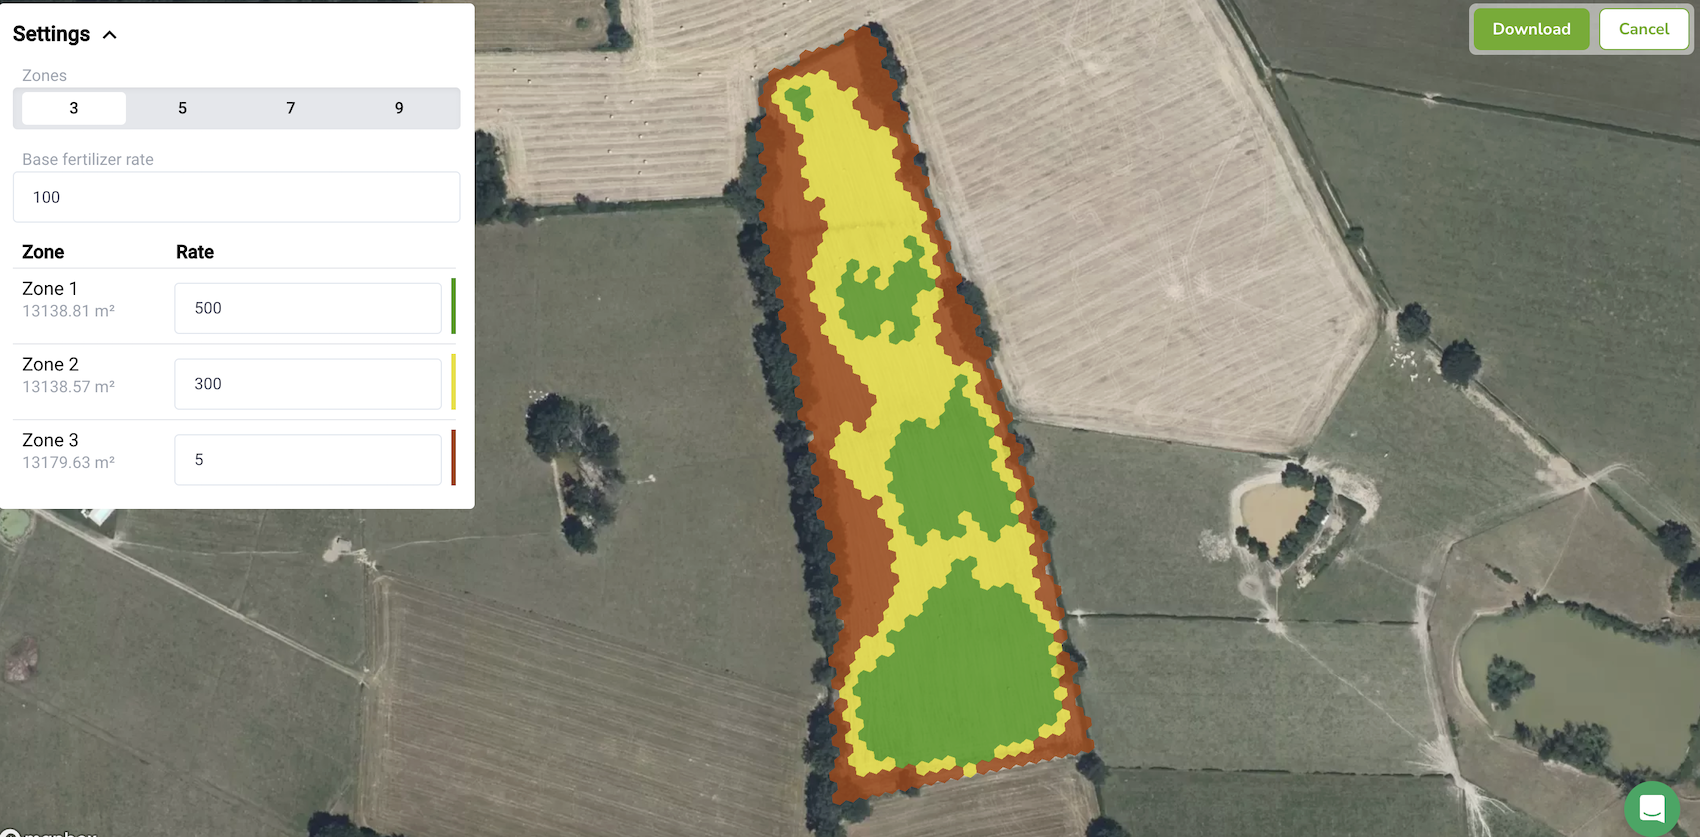Focus the Zone 2 rate input

(x=307, y=384)
